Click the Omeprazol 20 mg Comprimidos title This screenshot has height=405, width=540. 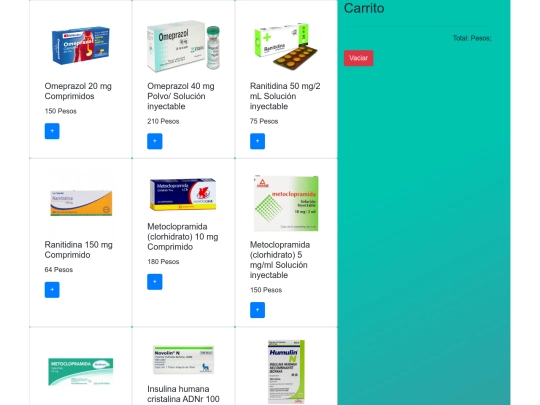click(x=78, y=91)
